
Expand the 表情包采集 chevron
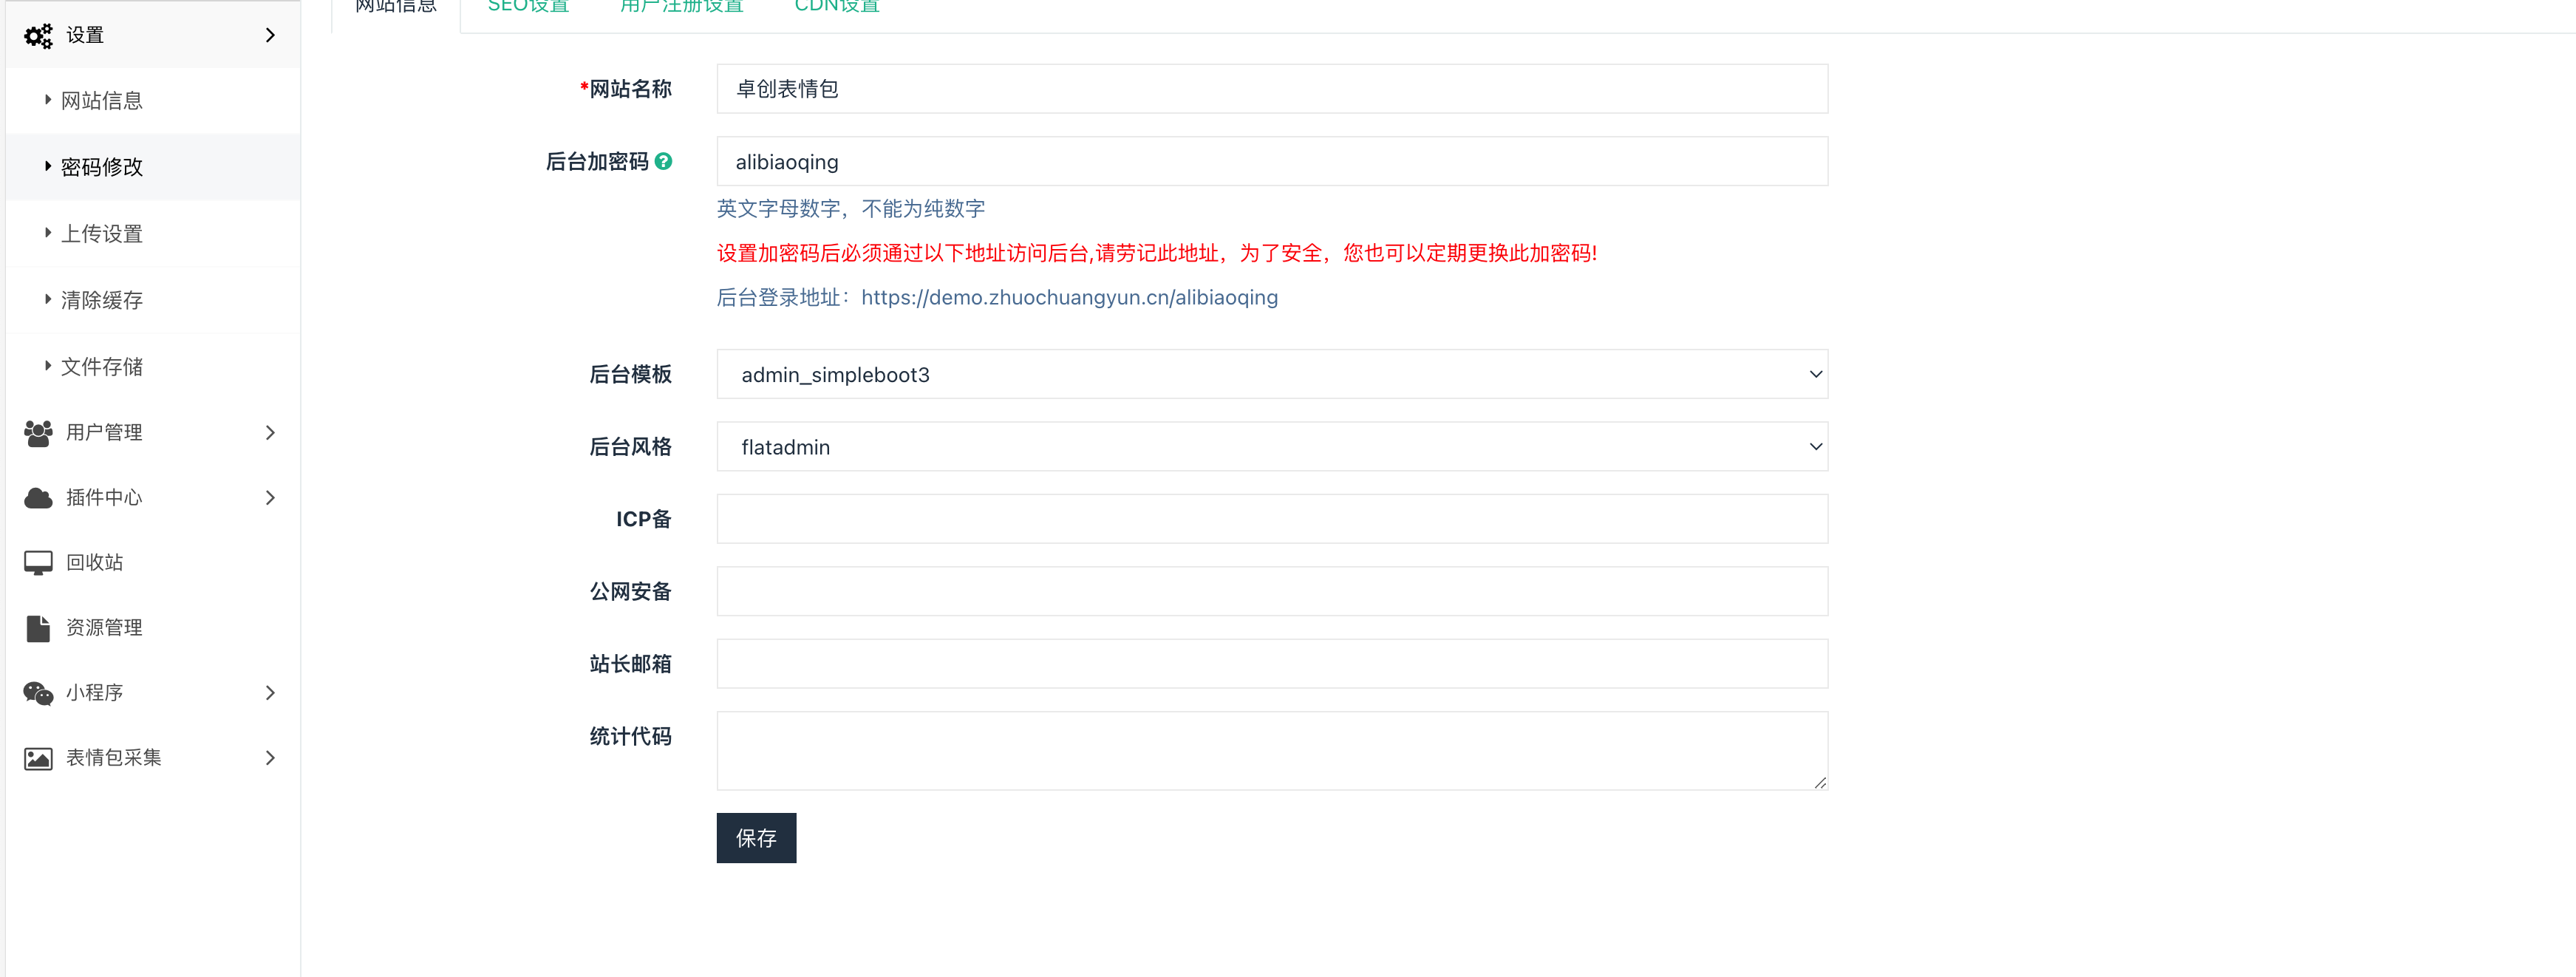(x=270, y=758)
